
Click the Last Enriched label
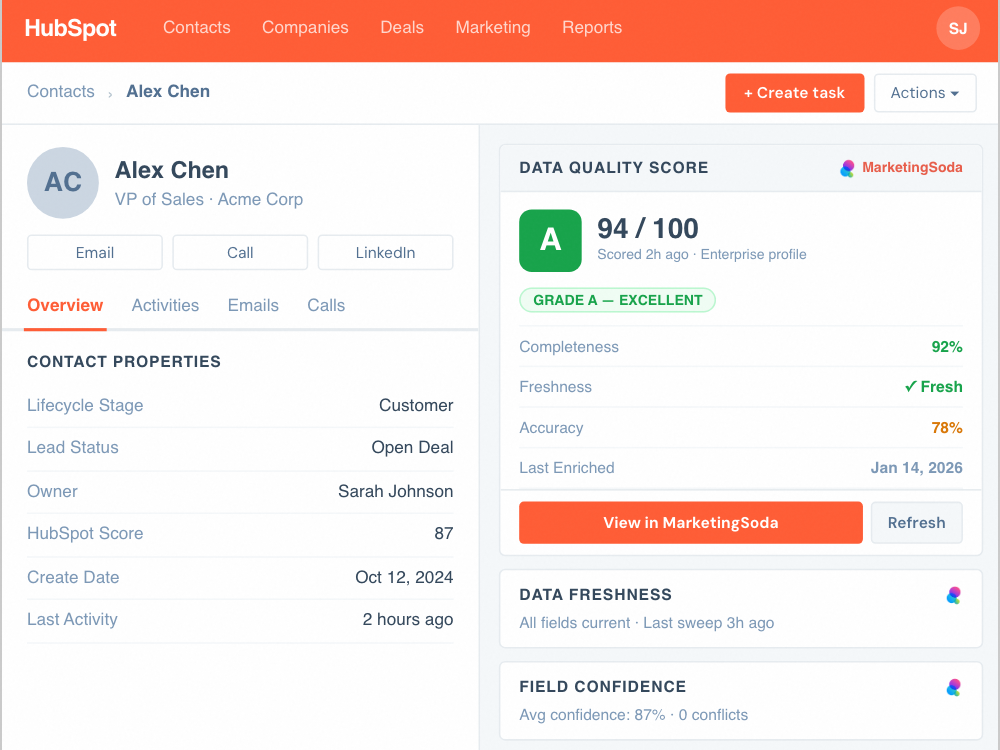(x=566, y=468)
